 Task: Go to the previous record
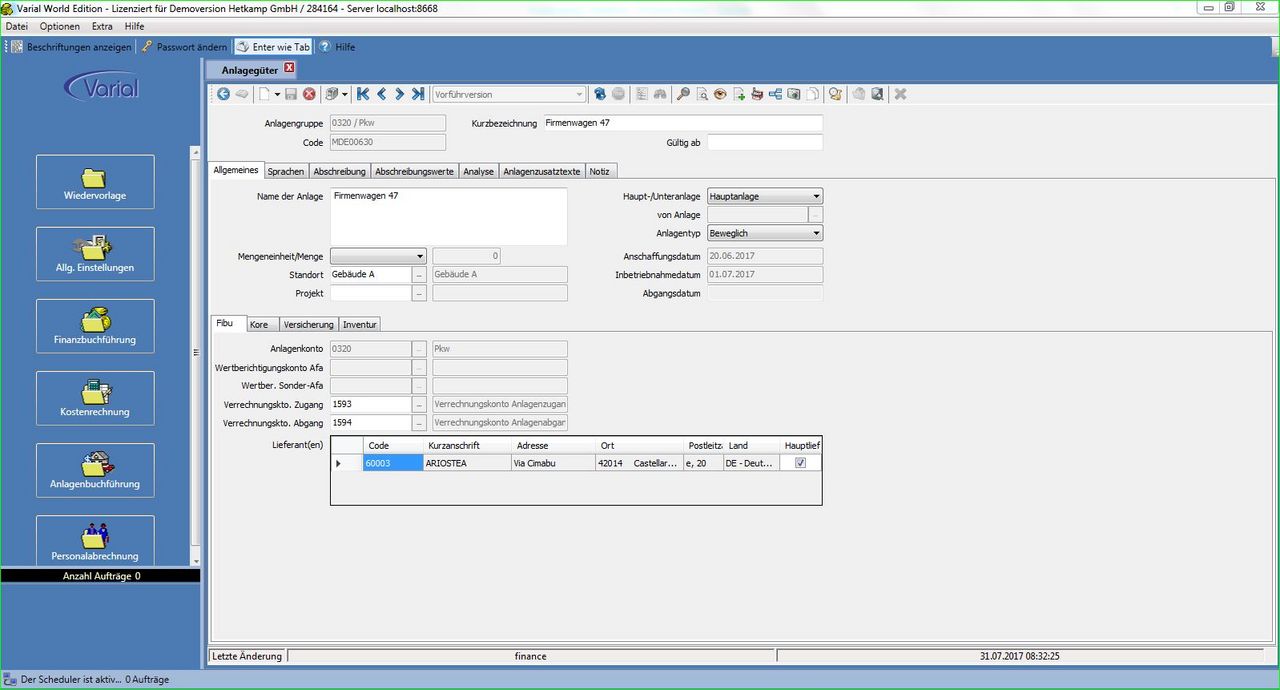pyautogui.click(x=382, y=94)
